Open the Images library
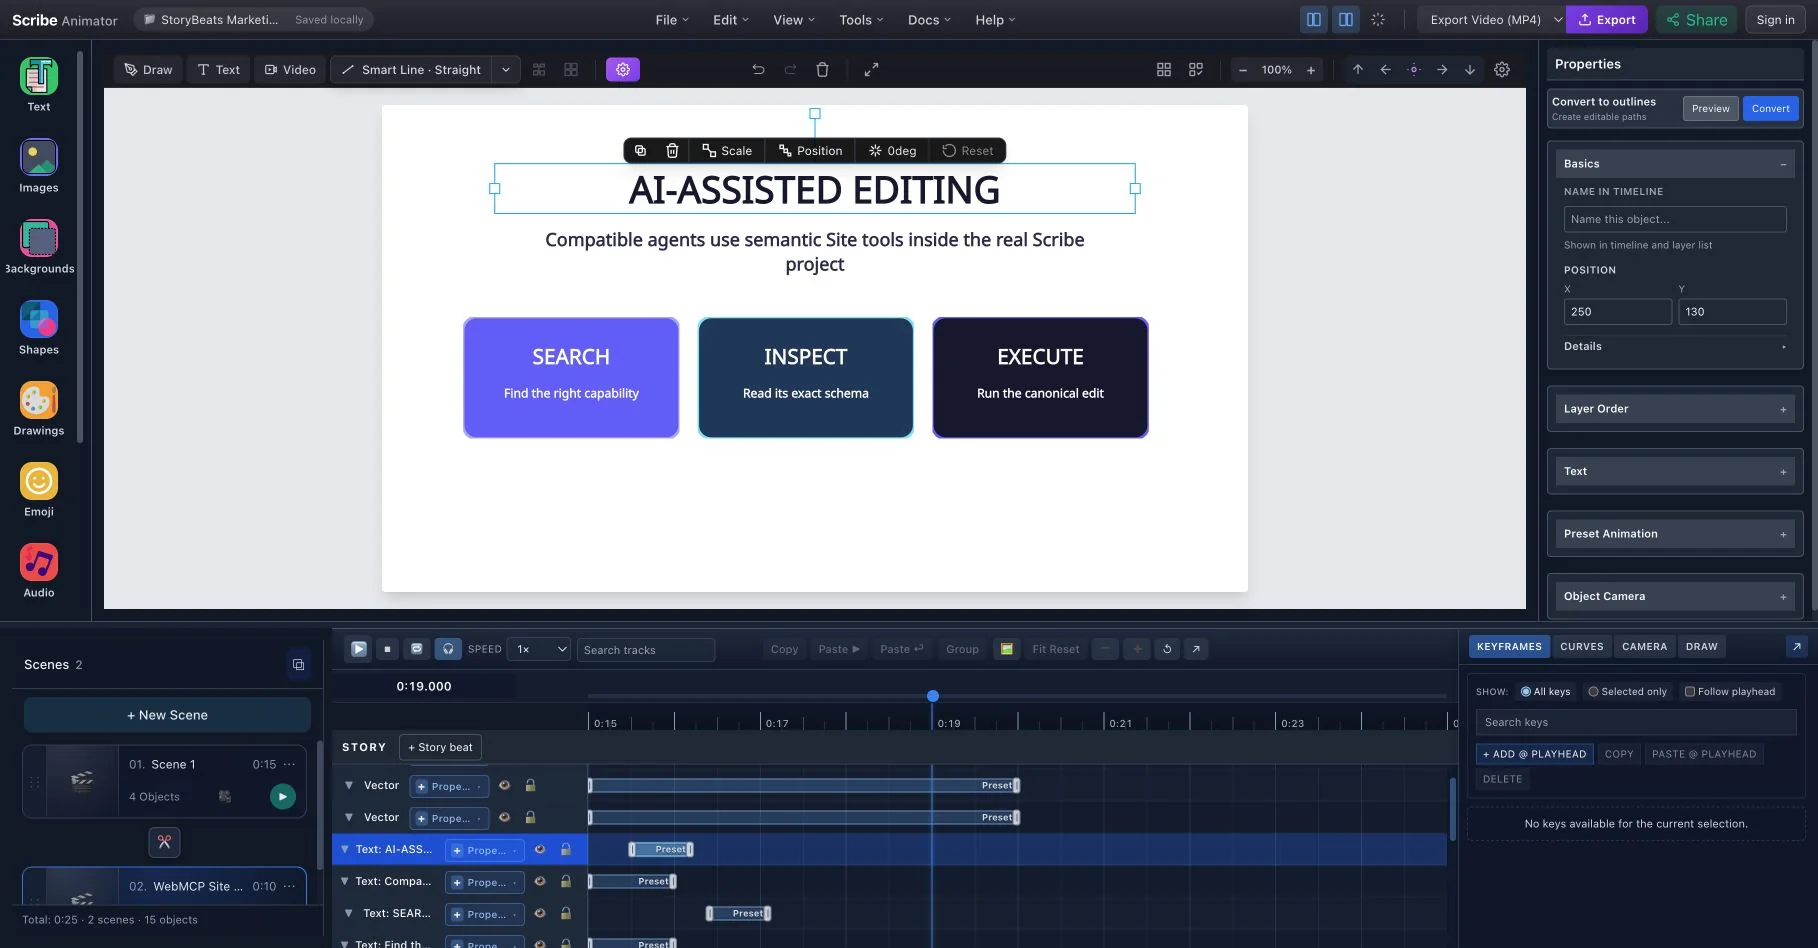 pyautogui.click(x=39, y=165)
